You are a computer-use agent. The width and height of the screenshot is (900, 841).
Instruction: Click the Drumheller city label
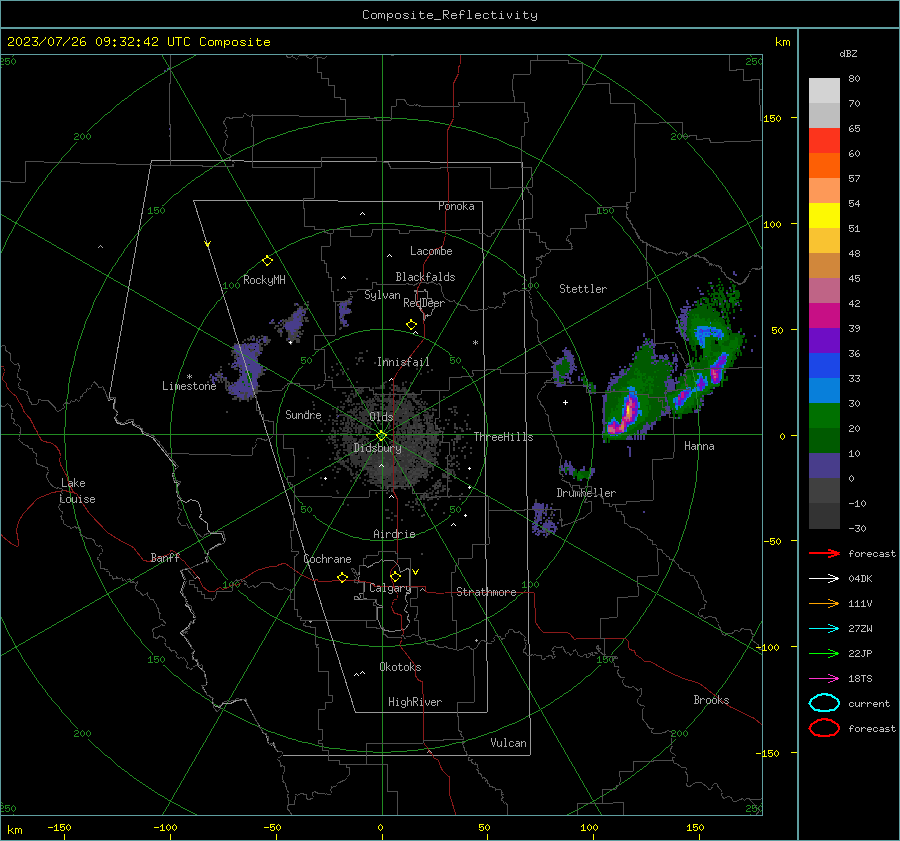coord(586,493)
